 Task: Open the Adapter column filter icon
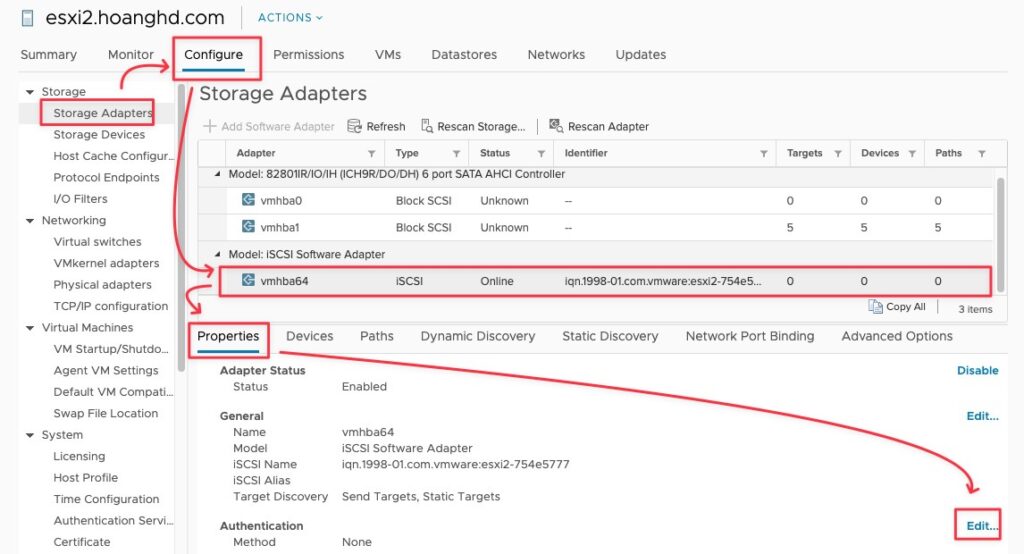pyautogui.click(x=372, y=154)
